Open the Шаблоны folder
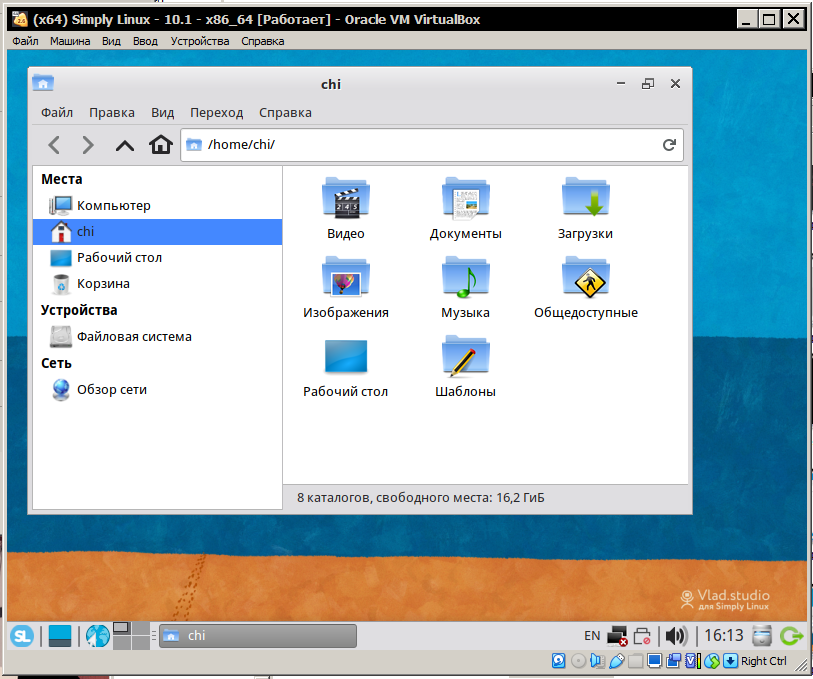The image size is (813, 679). (465, 366)
